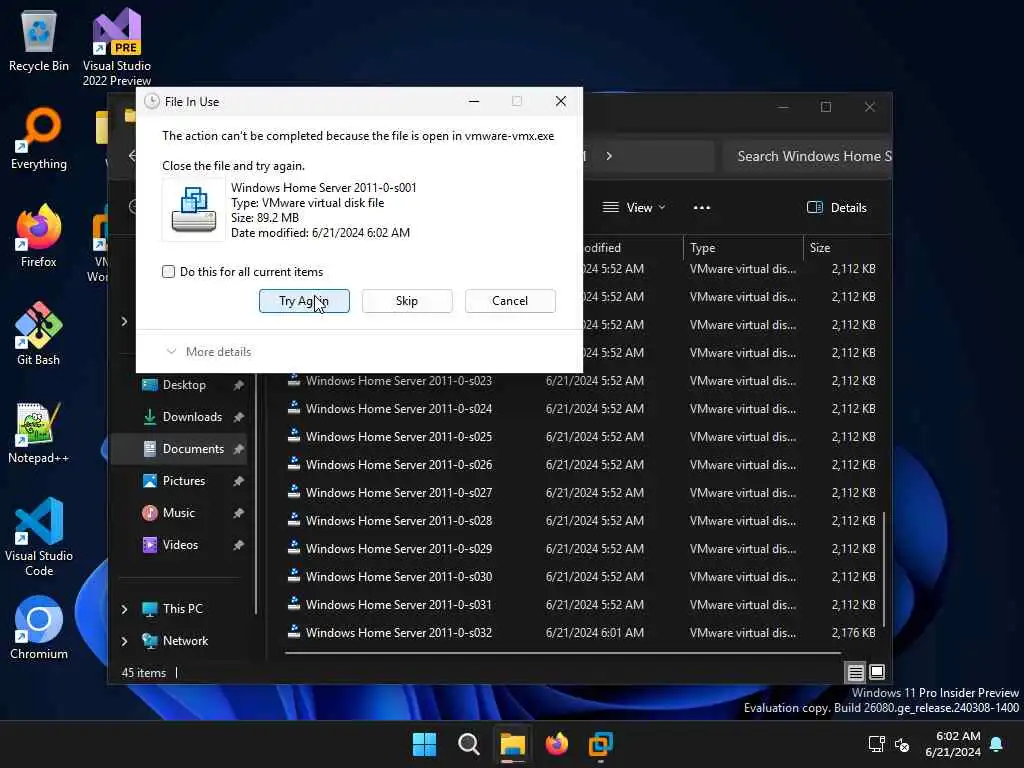Launch Notepad++ desktop shortcut
The image size is (1024, 768).
point(39,432)
